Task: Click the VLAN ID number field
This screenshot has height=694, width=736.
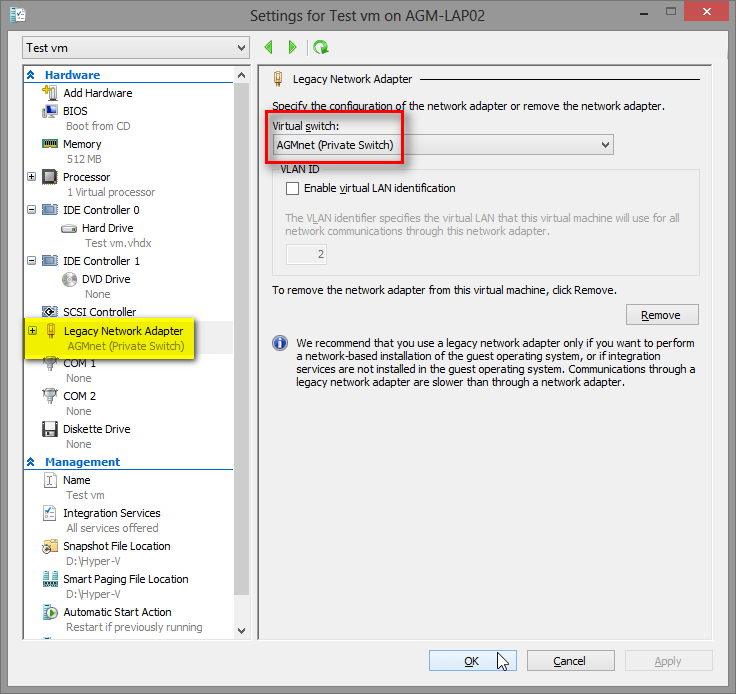Action: [x=306, y=255]
